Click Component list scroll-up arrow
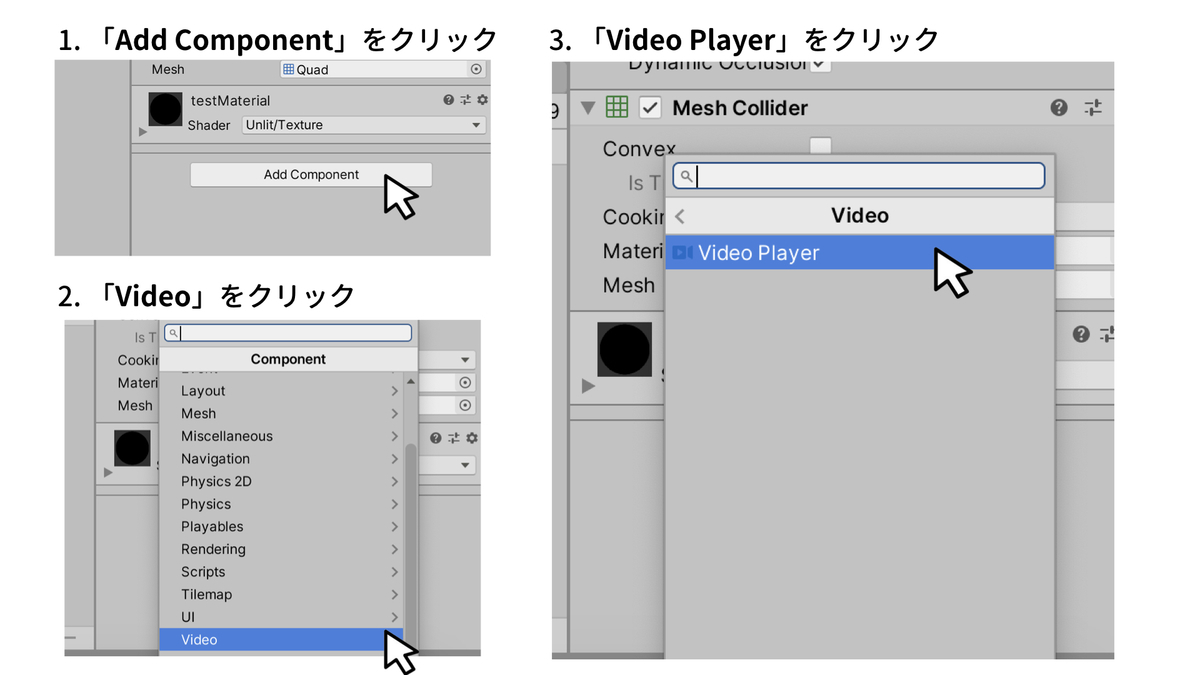The height and width of the screenshot is (675, 1200). click(x=410, y=382)
